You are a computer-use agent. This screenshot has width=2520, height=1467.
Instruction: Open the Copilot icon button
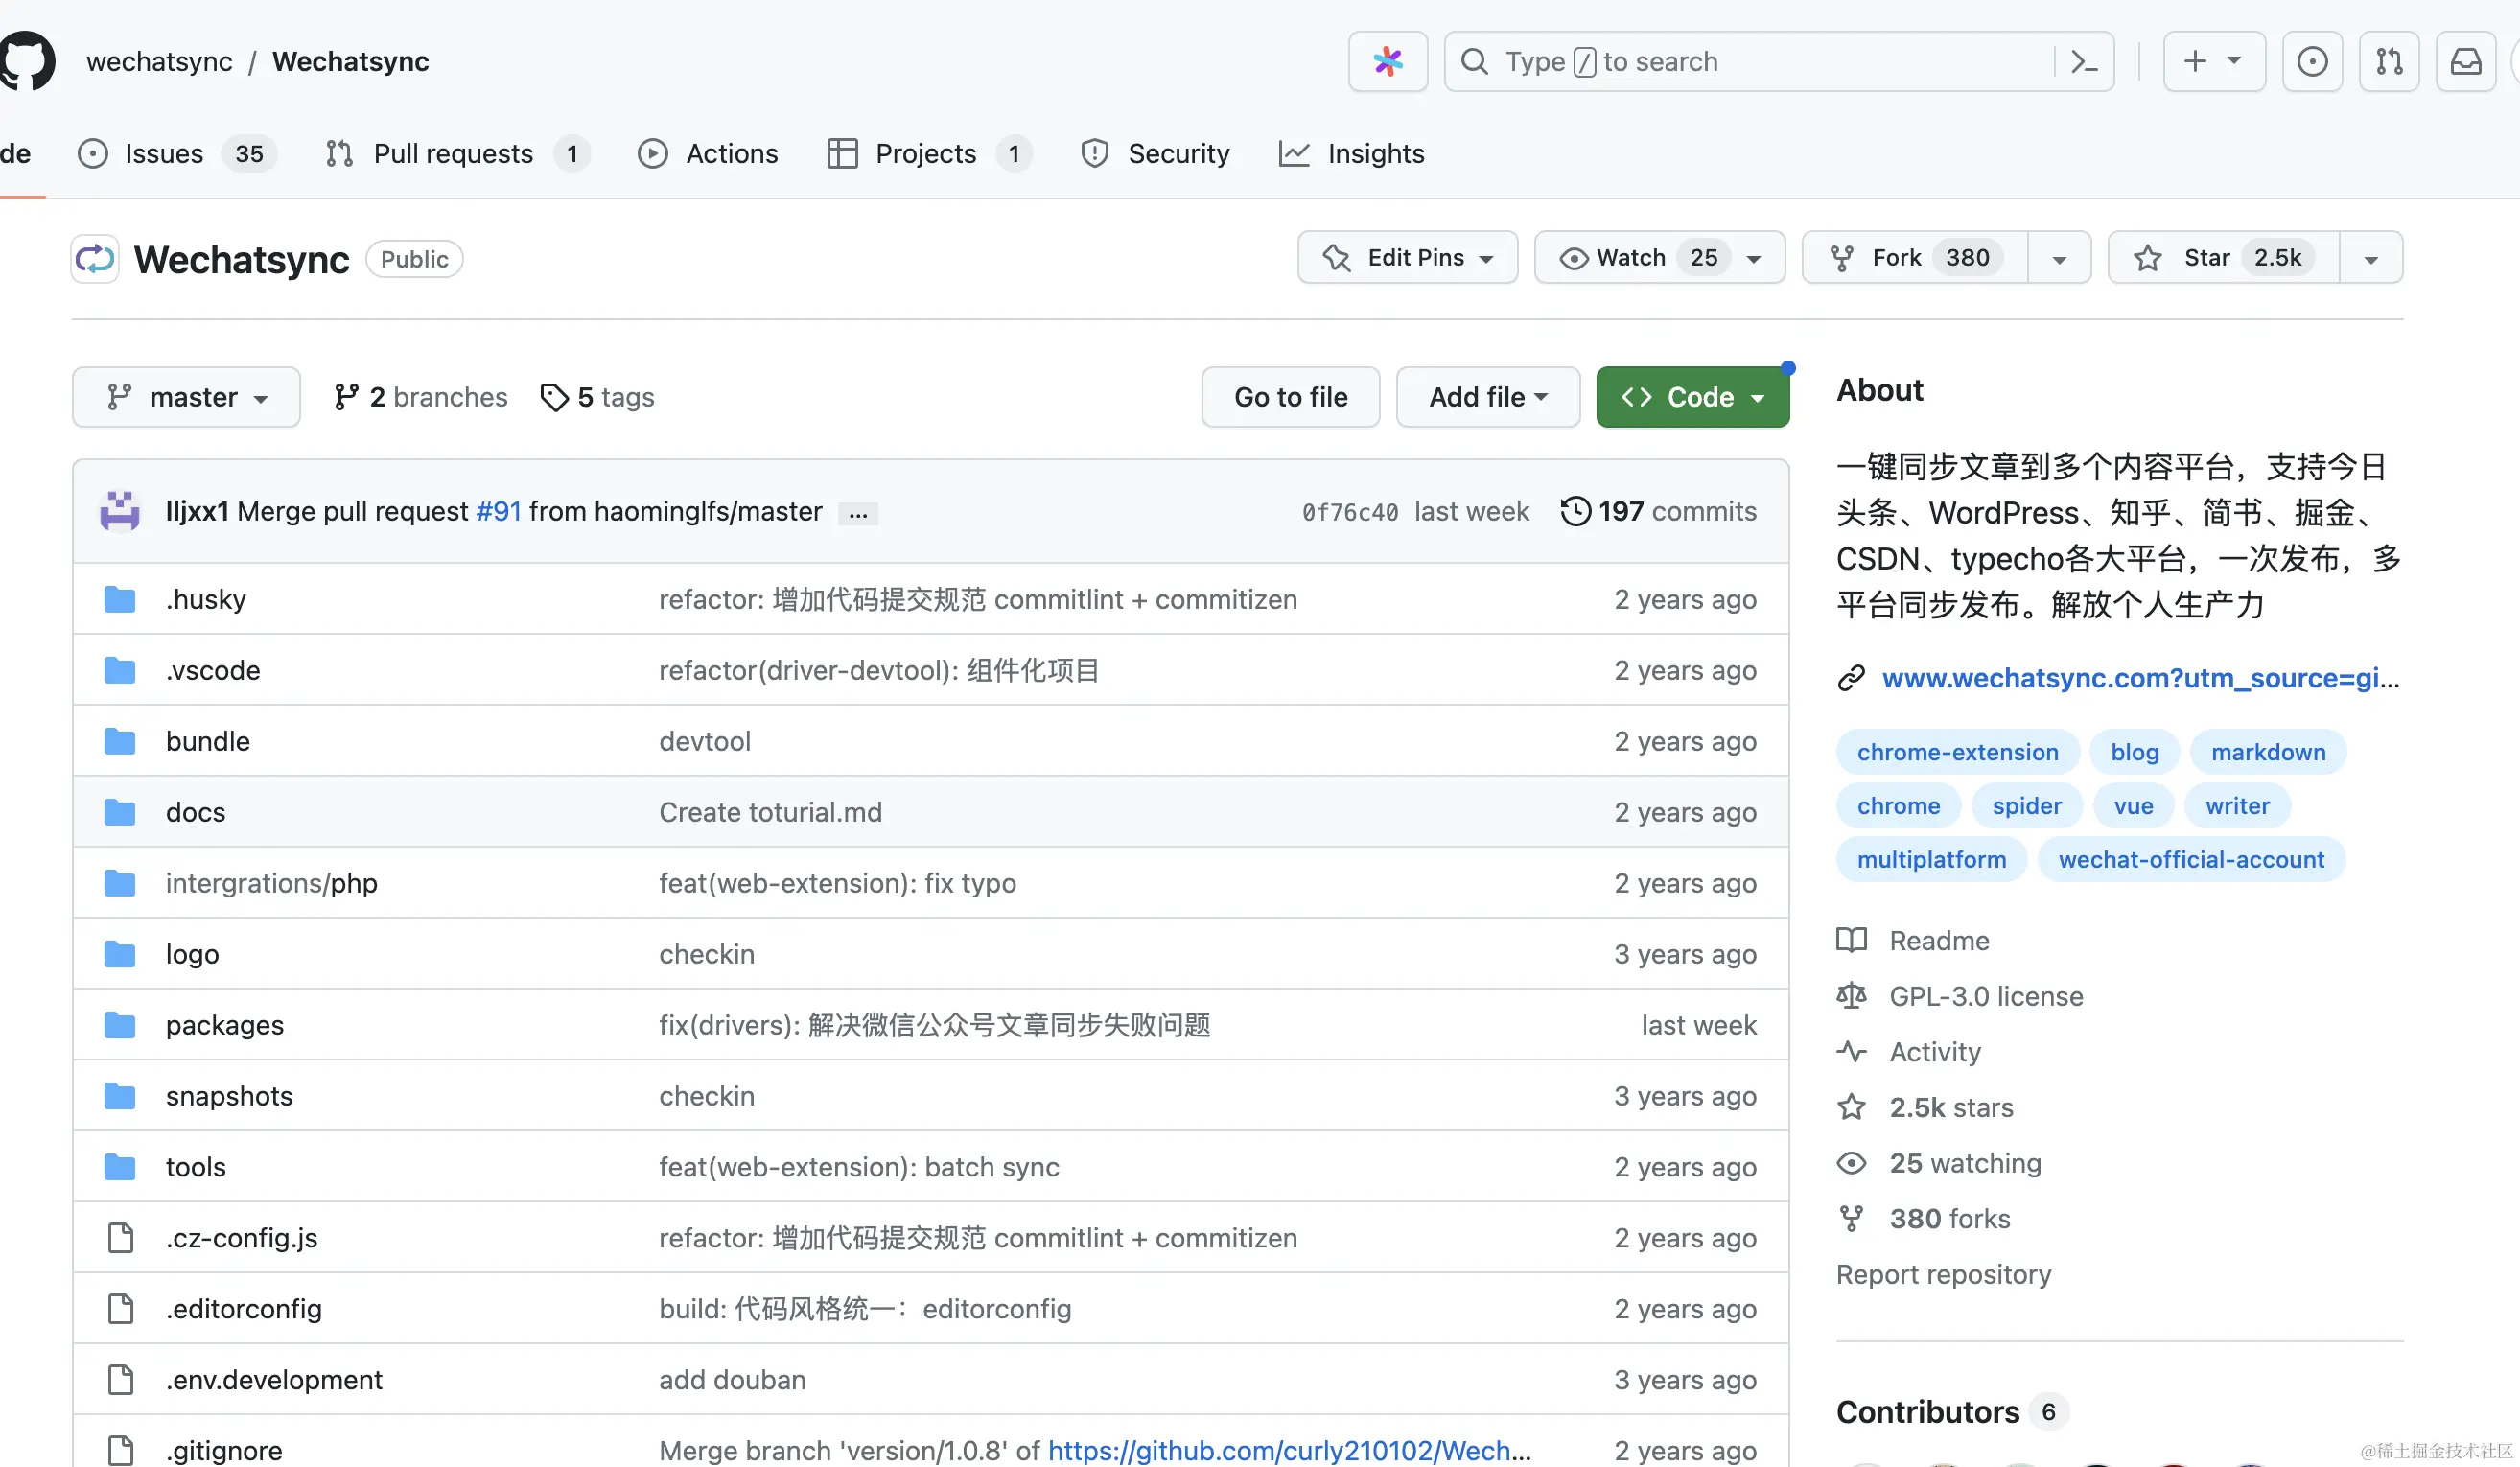(x=1387, y=61)
